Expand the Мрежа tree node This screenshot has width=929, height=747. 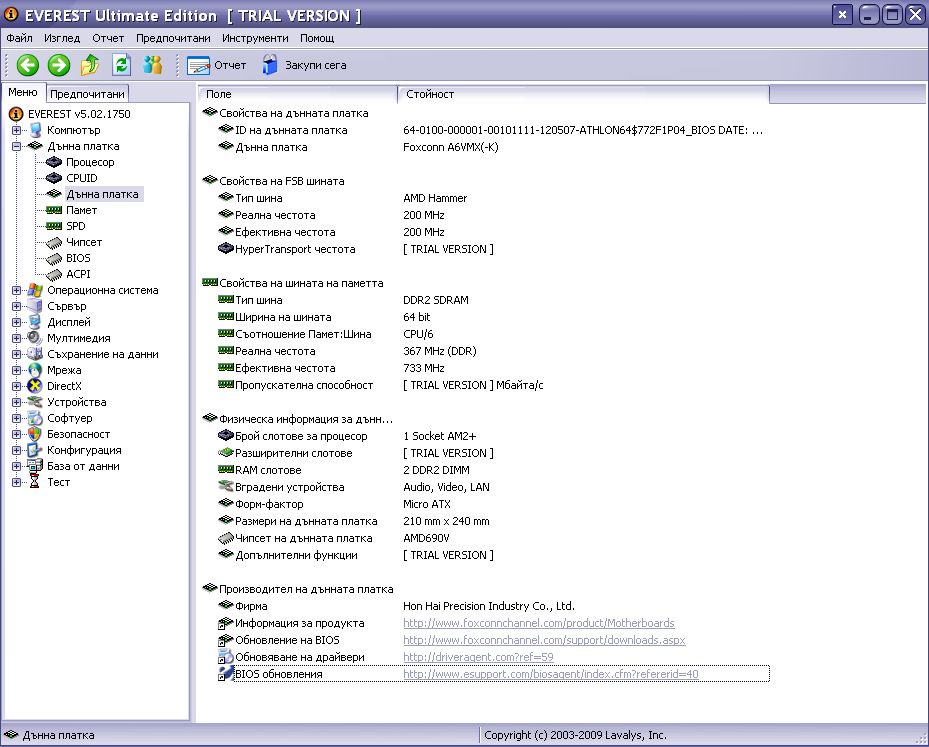coord(17,370)
